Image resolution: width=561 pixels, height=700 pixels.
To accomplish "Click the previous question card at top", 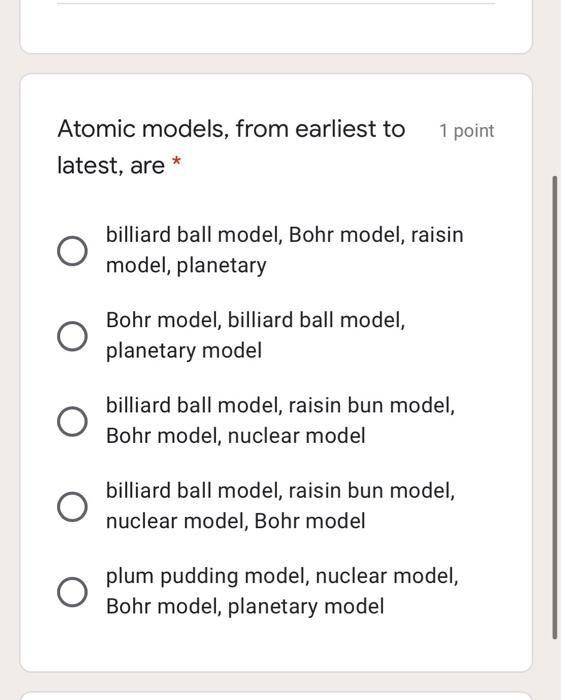I will click(x=276, y=26).
